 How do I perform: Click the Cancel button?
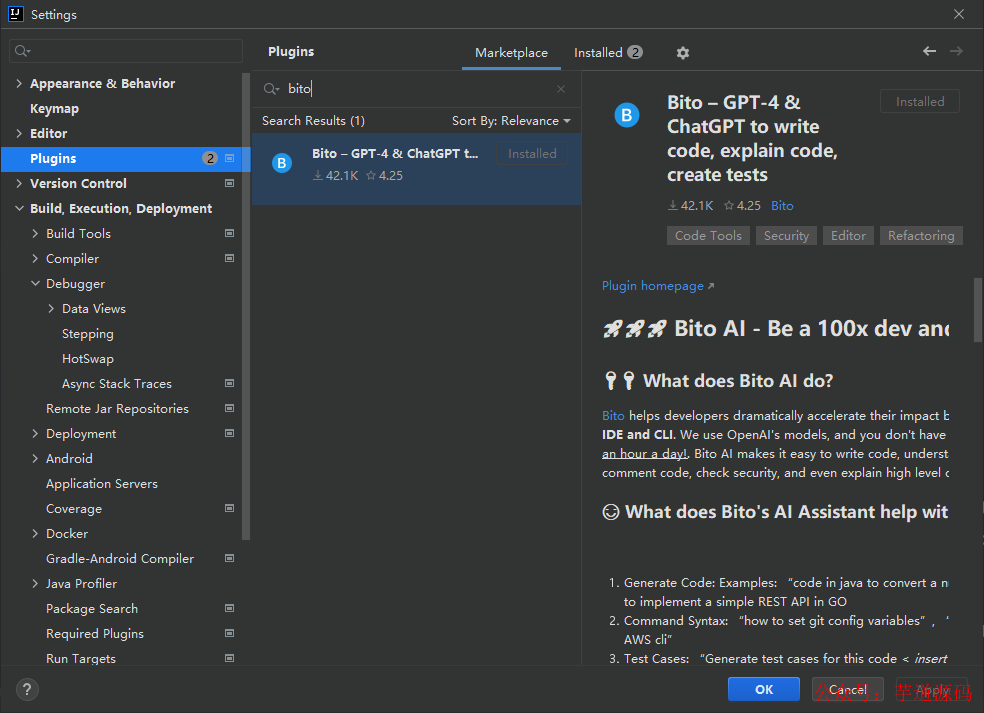tap(847, 689)
